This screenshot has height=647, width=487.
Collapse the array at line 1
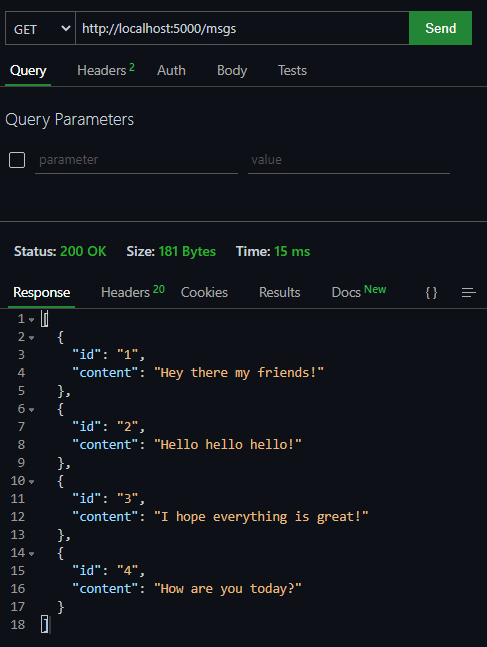pyautogui.click(x=32, y=320)
